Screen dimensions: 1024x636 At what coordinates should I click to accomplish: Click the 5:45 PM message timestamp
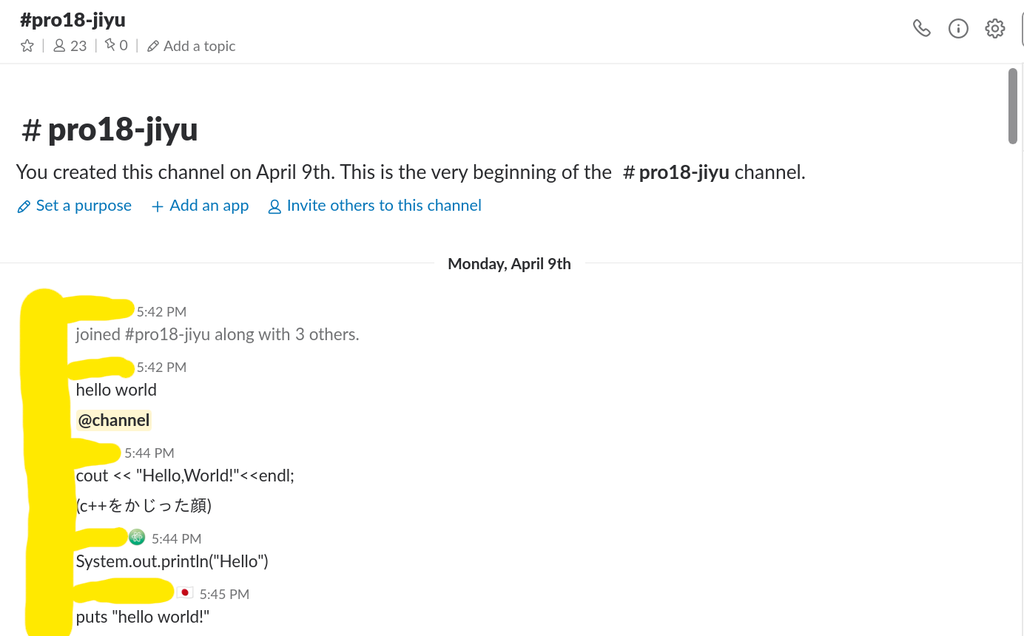pyautogui.click(x=224, y=594)
